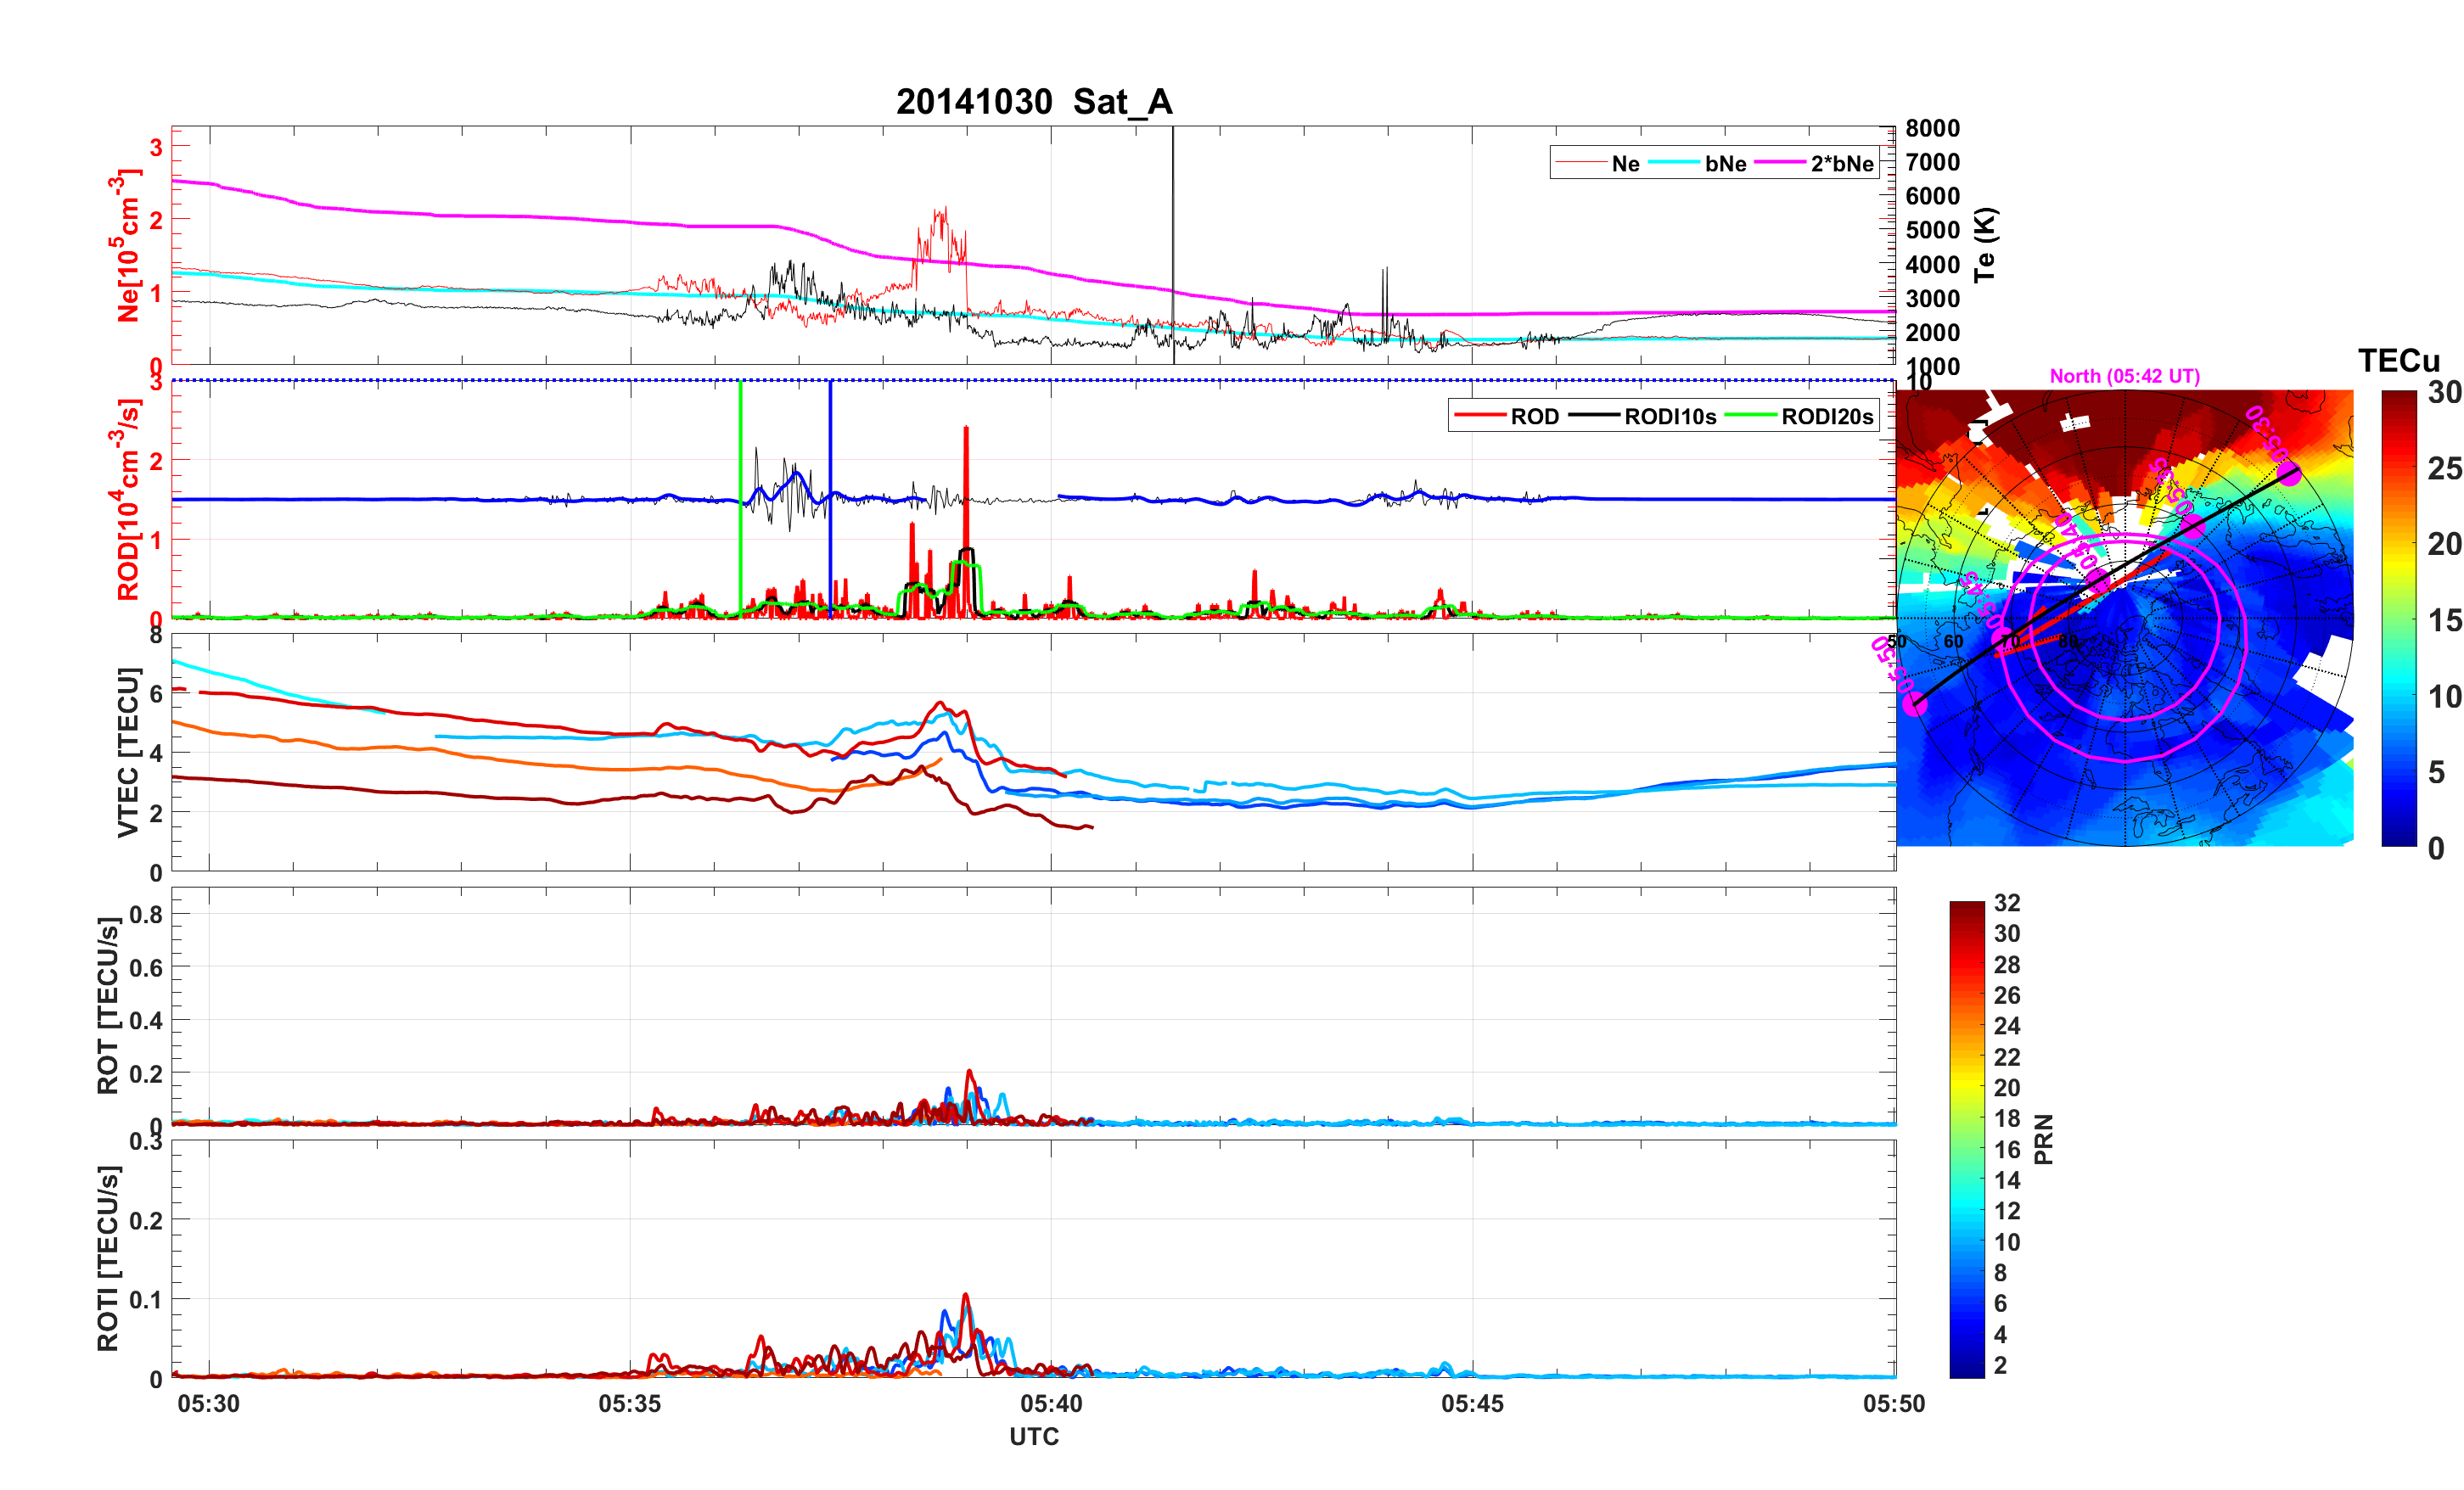Click the RODI20s green legend entry
This screenshot has width=2464, height=1490.
1750,416
